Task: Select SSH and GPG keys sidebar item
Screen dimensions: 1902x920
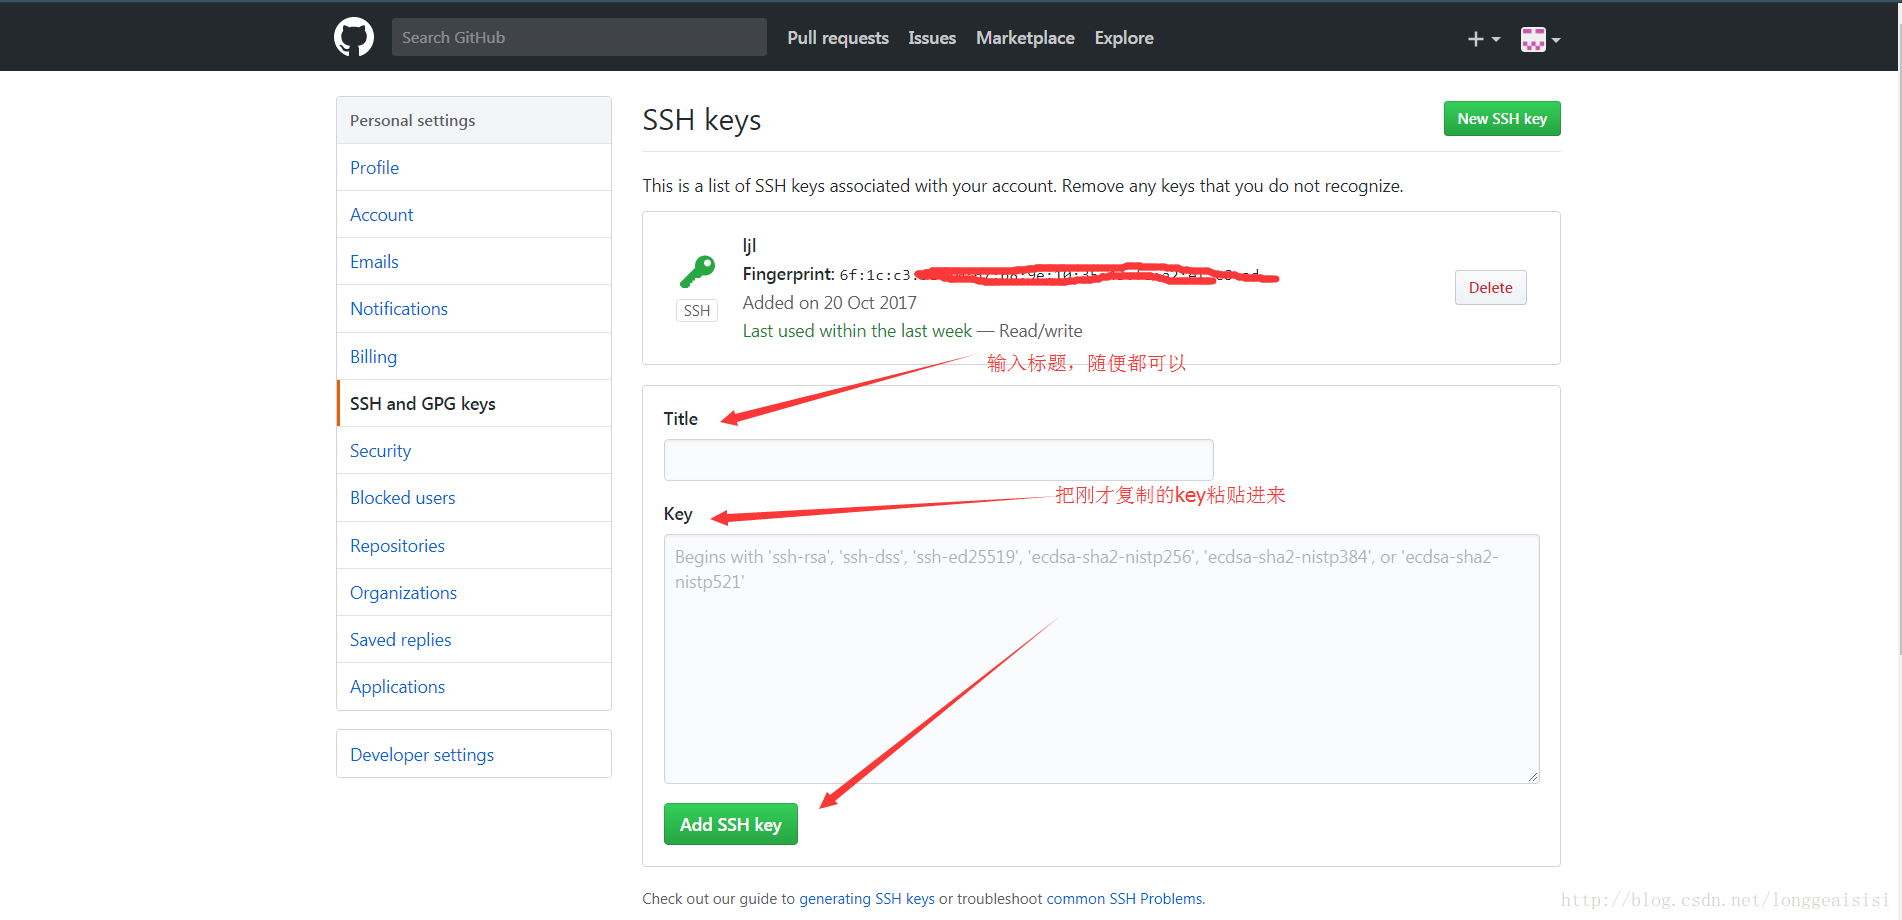Action: (474, 404)
